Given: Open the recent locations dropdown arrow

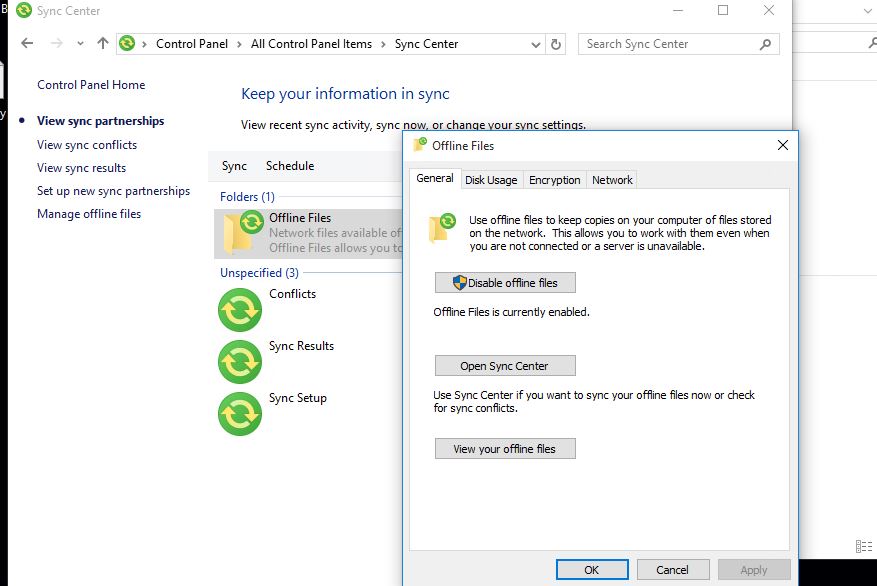Looking at the screenshot, I should (x=81, y=44).
